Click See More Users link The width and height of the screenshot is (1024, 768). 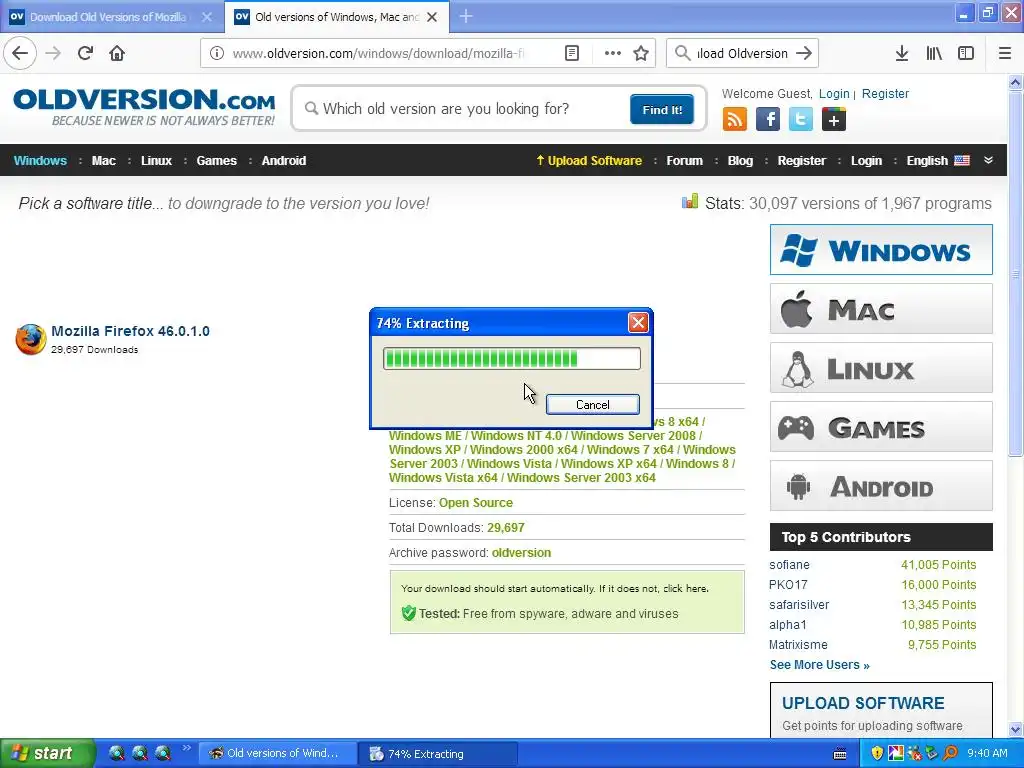[820, 665]
